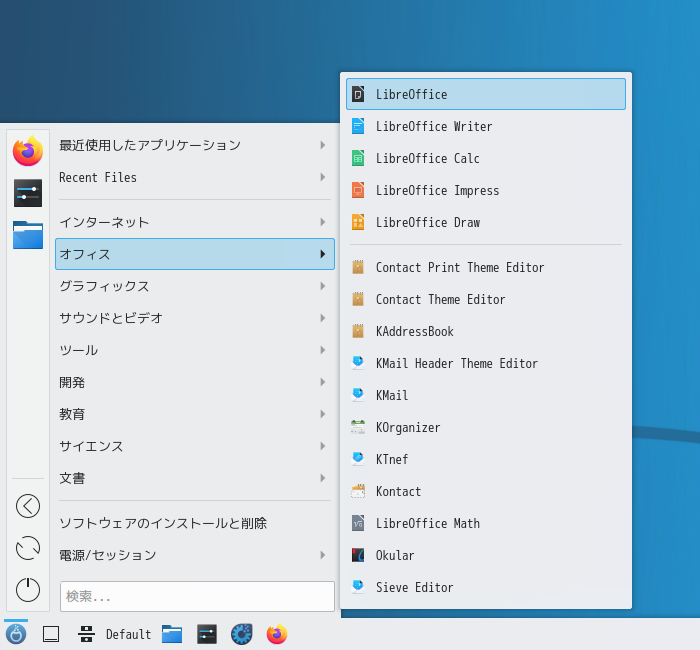Click the LibreOffice Math icon
This screenshot has height=650, width=700.
click(x=358, y=523)
